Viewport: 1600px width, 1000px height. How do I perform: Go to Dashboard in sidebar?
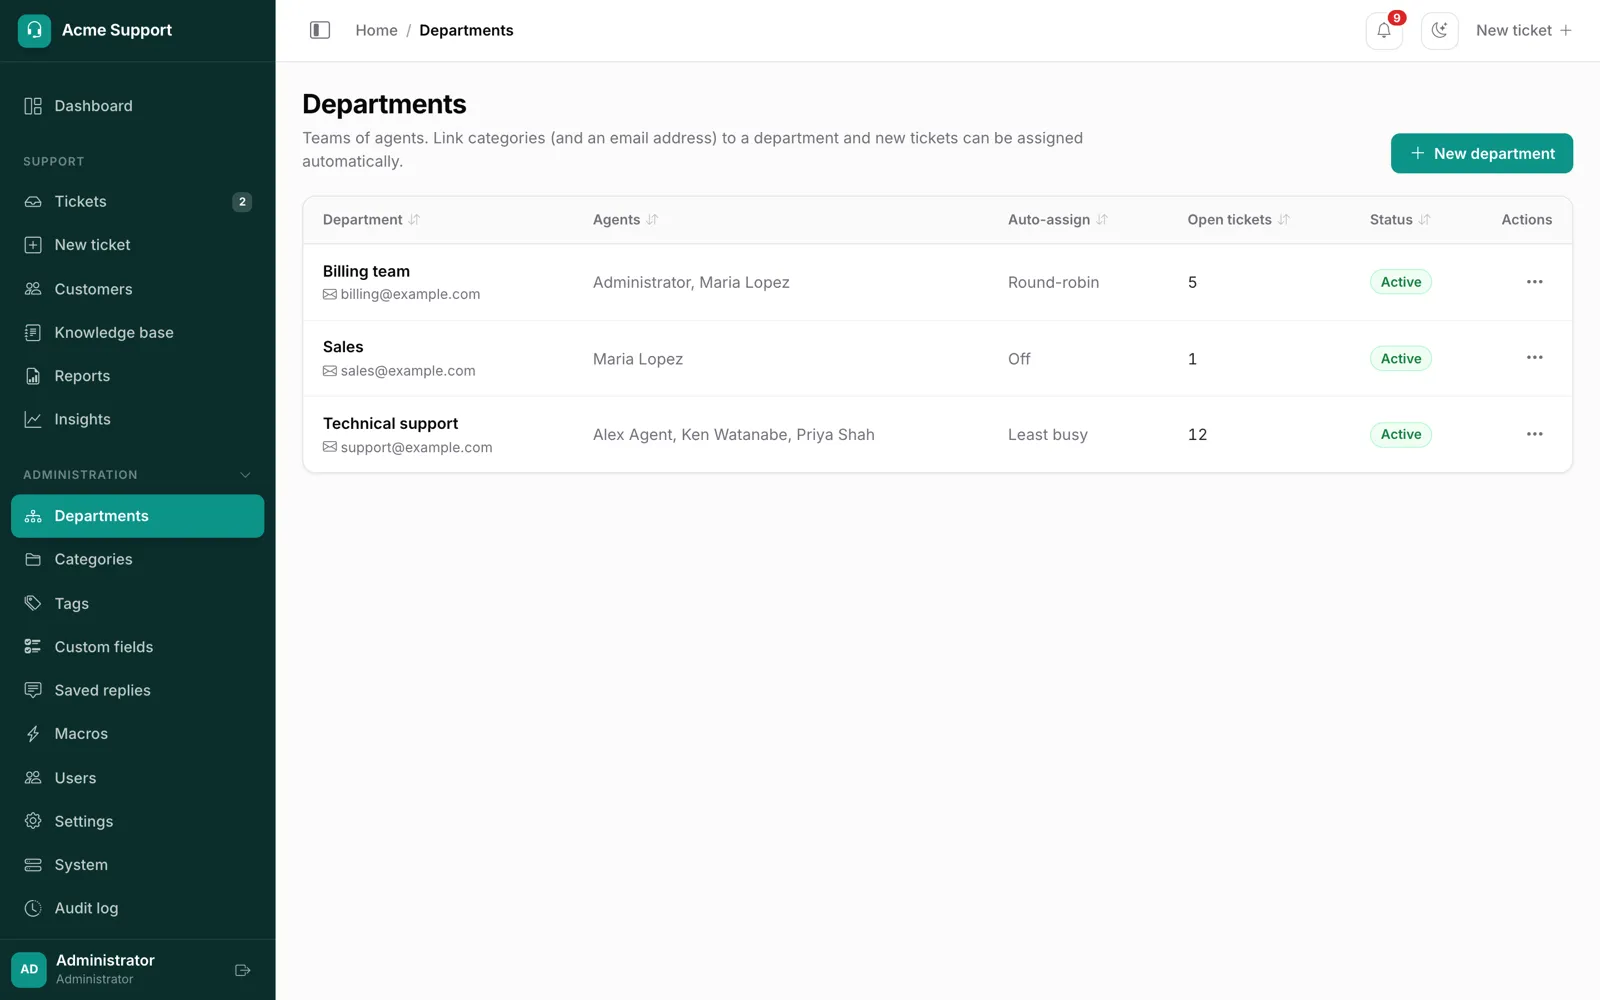coord(138,106)
